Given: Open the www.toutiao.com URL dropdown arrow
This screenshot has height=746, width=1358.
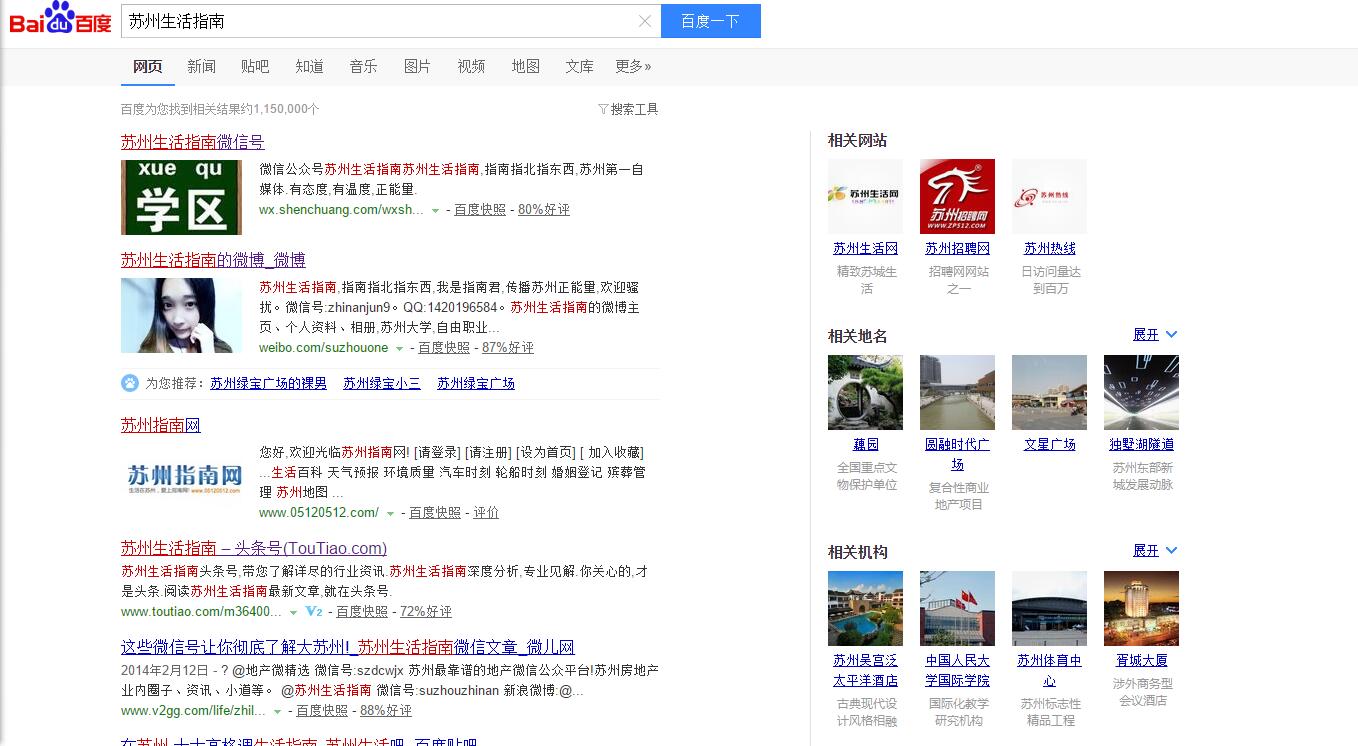Looking at the screenshot, I should point(293,612).
